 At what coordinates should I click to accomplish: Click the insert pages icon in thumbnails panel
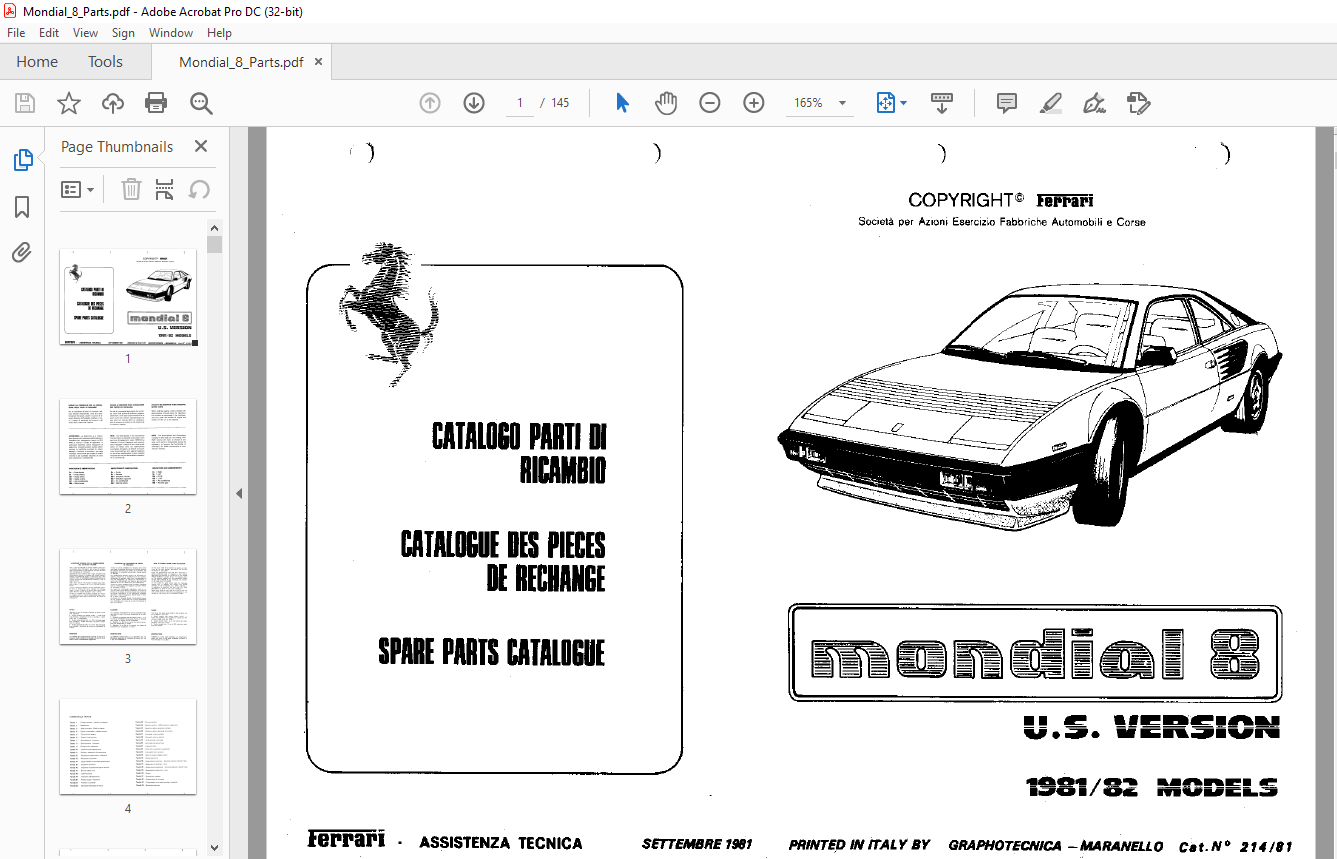pos(165,189)
